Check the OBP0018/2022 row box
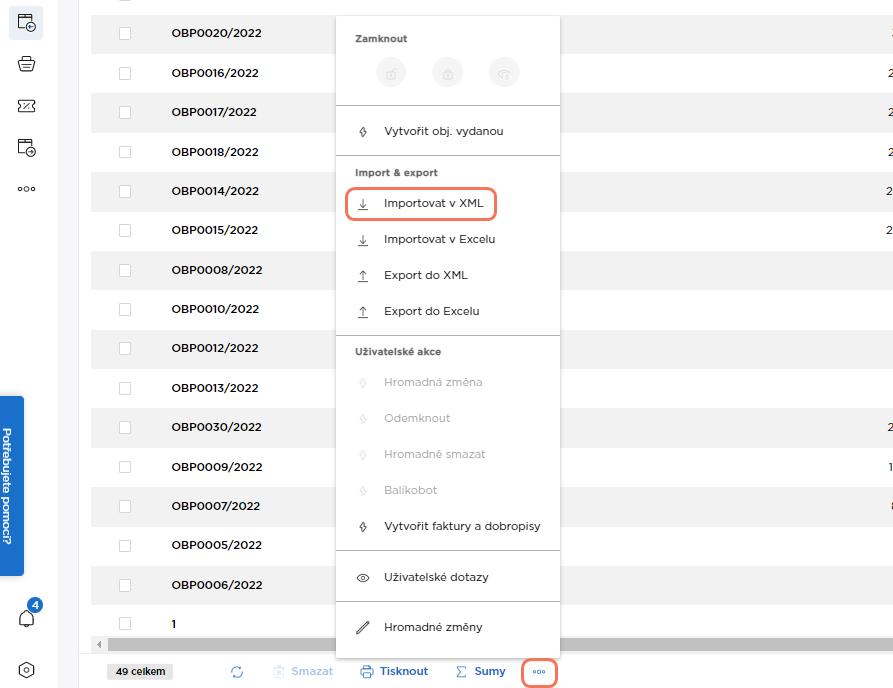 click(125, 152)
